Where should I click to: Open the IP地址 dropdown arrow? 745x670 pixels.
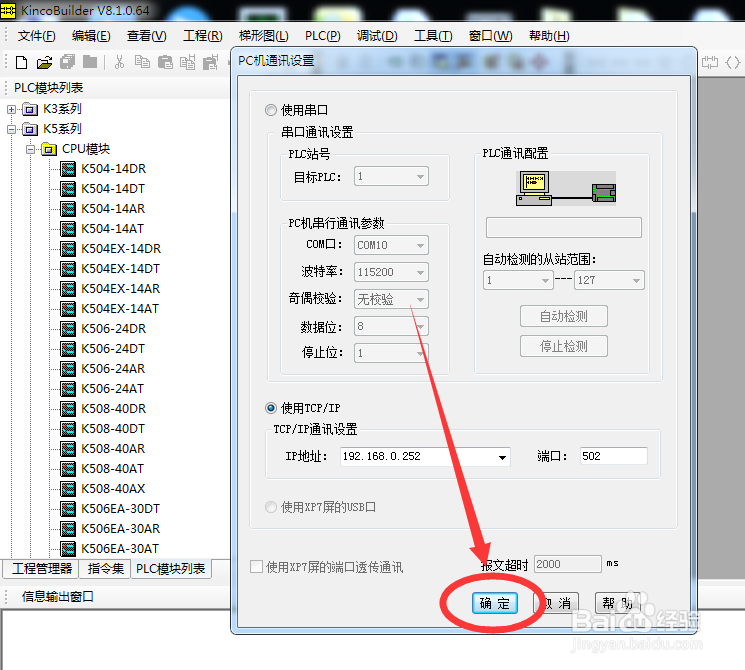pos(502,457)
